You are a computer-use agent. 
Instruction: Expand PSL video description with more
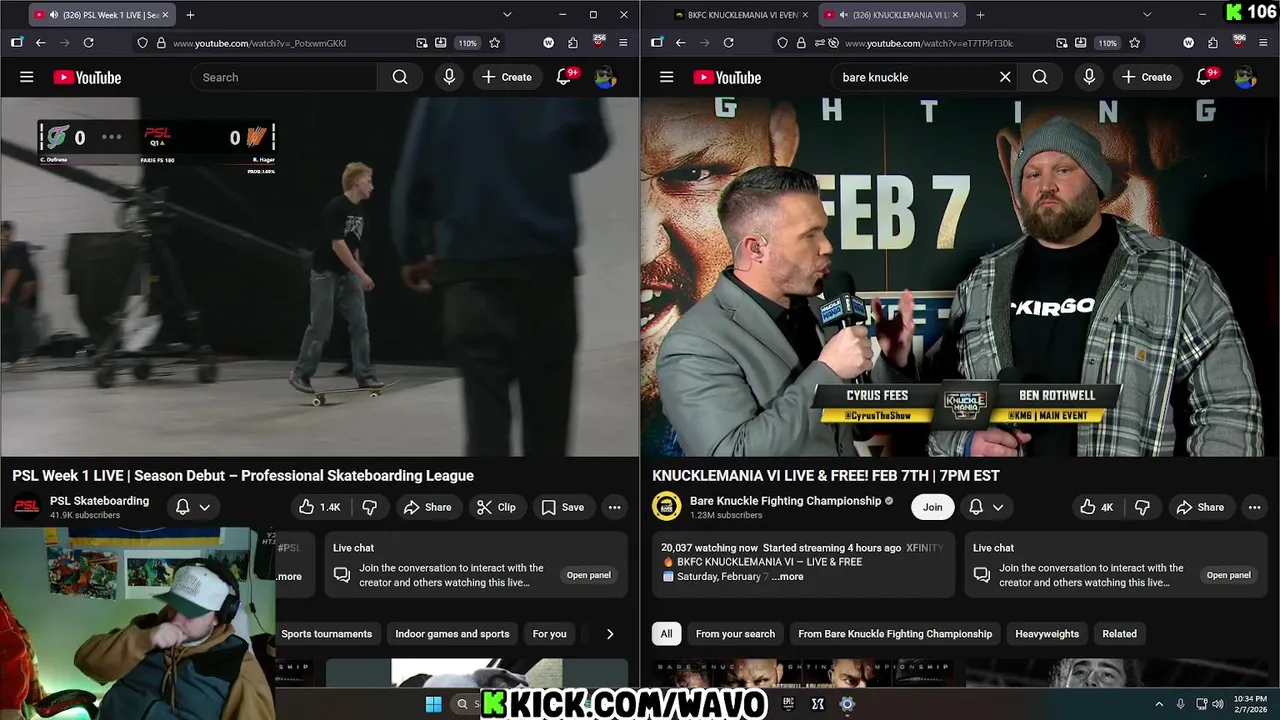(289, 576)
